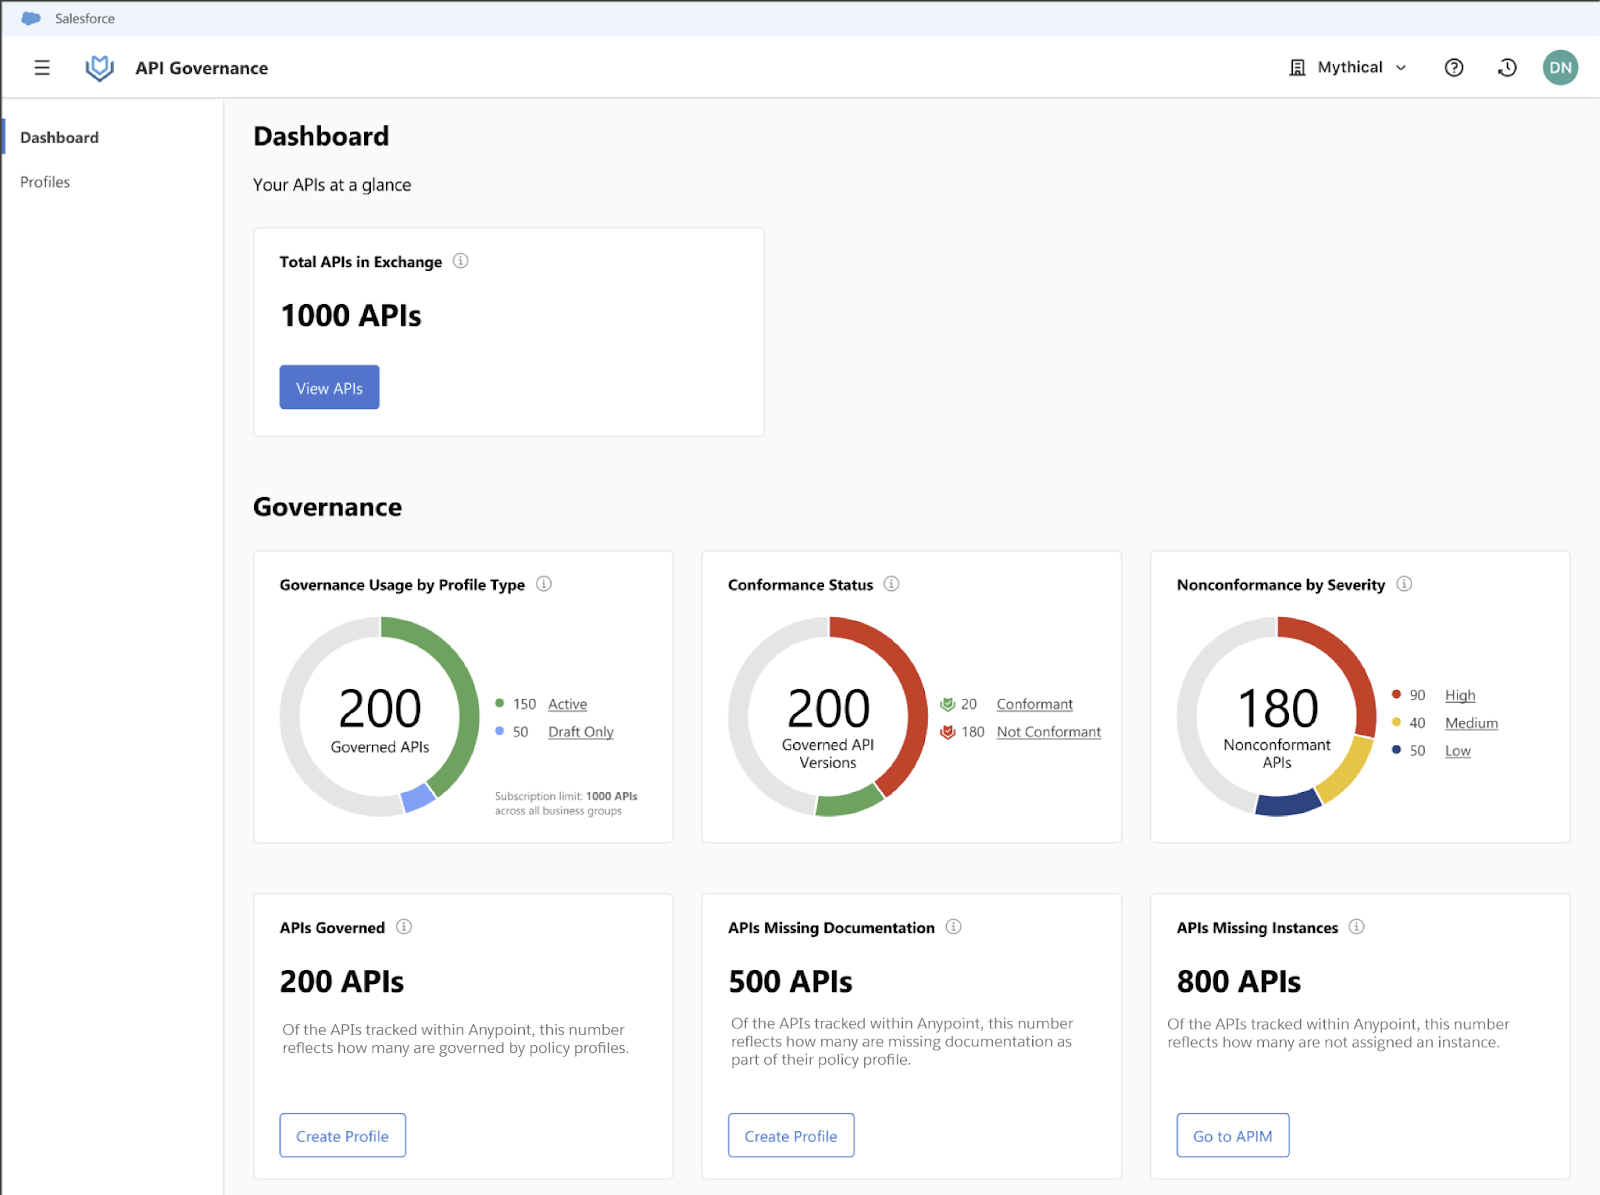
Task: Click the High severity link
Action: point(1459,694)
